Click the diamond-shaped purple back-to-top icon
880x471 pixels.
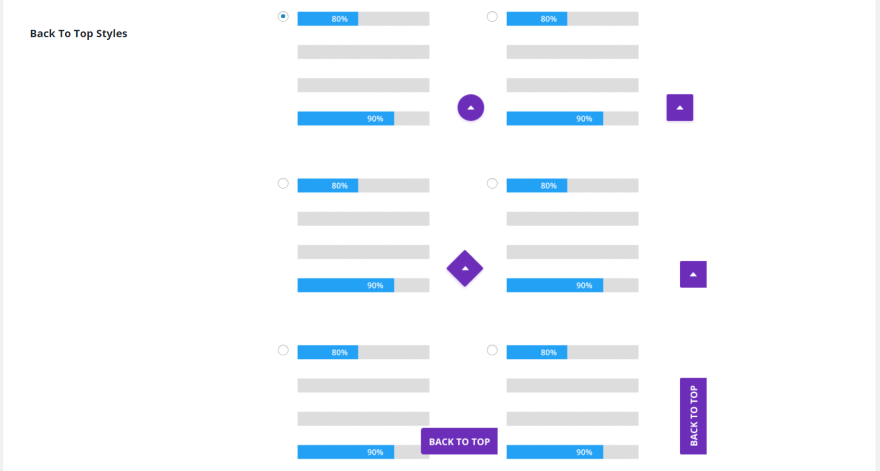pos(465,268)
